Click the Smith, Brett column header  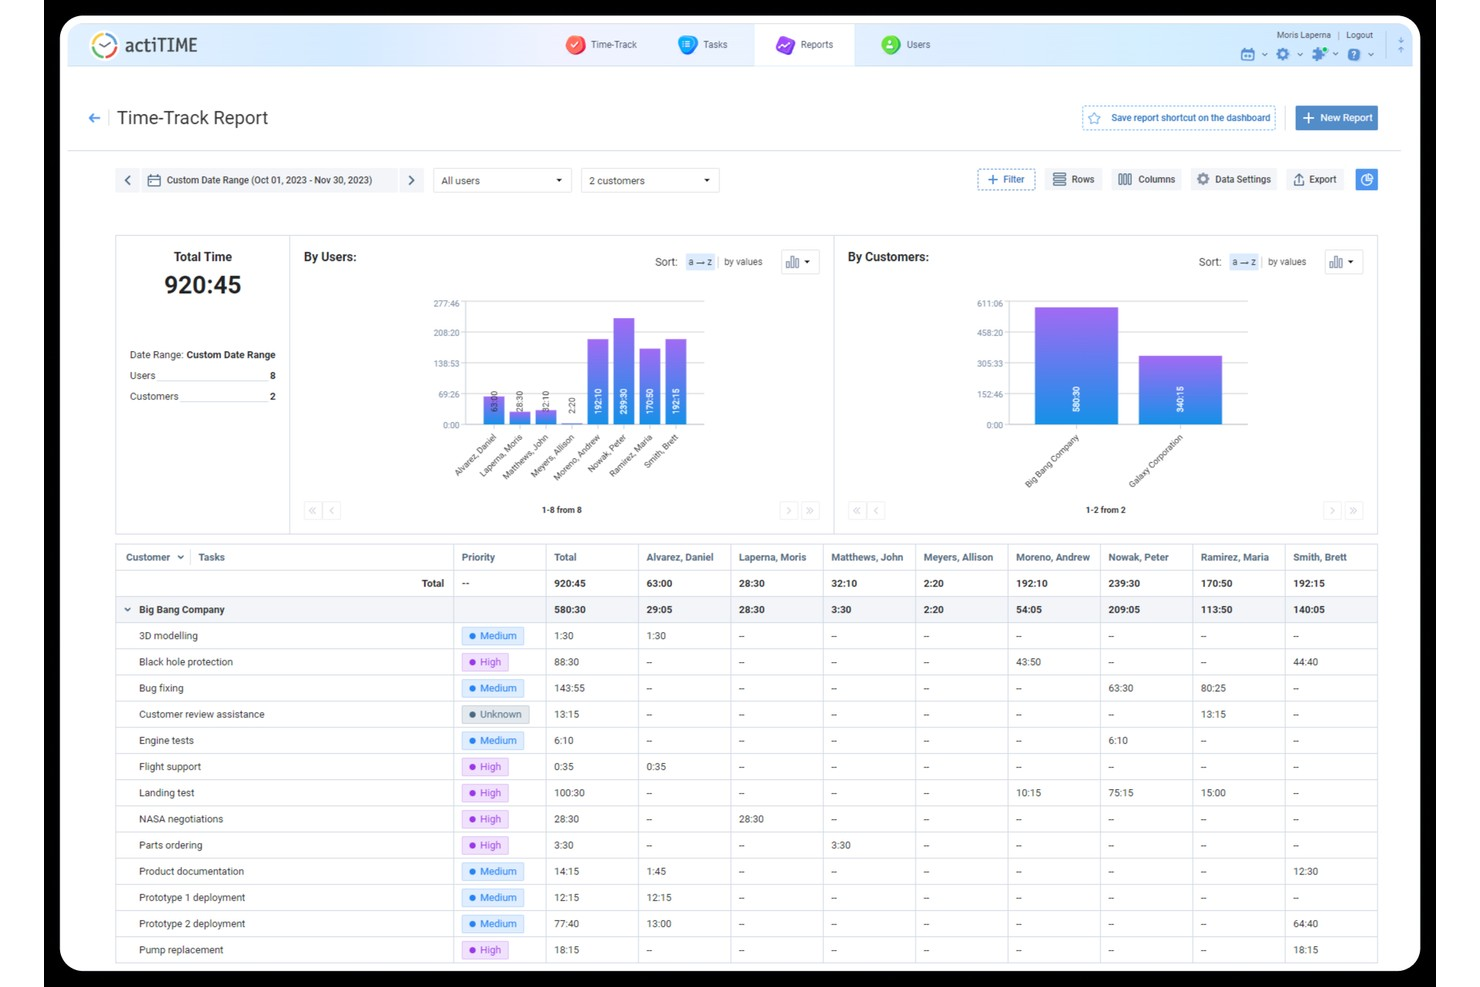coord(1320,557)
